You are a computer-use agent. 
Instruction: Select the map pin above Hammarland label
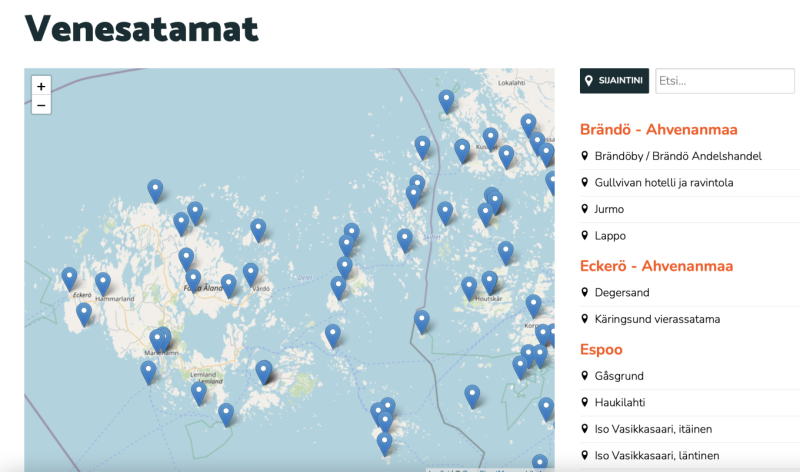[103, 283]
